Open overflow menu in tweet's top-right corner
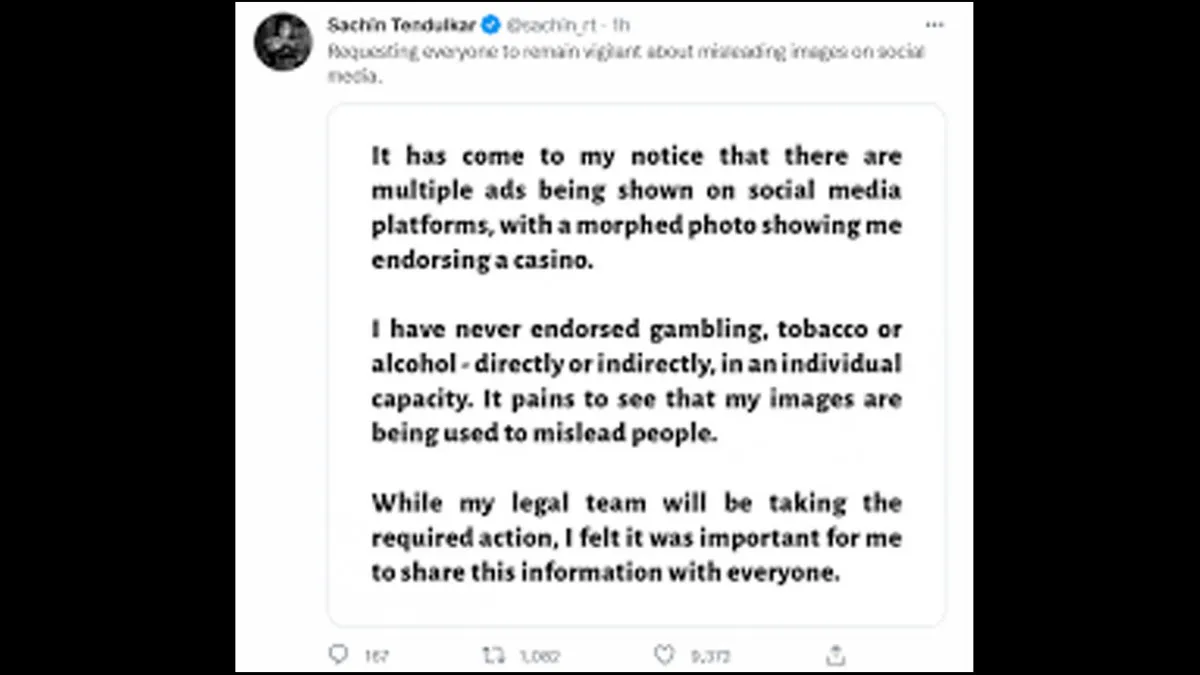1200x675 pixels. 935,24
